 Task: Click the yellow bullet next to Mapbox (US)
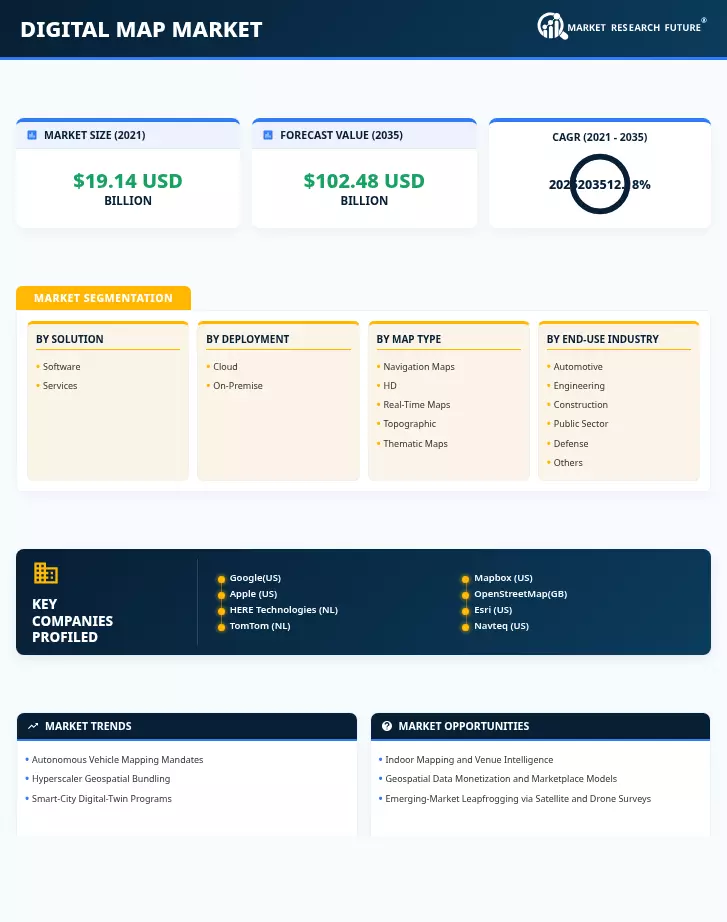[465, 579]
